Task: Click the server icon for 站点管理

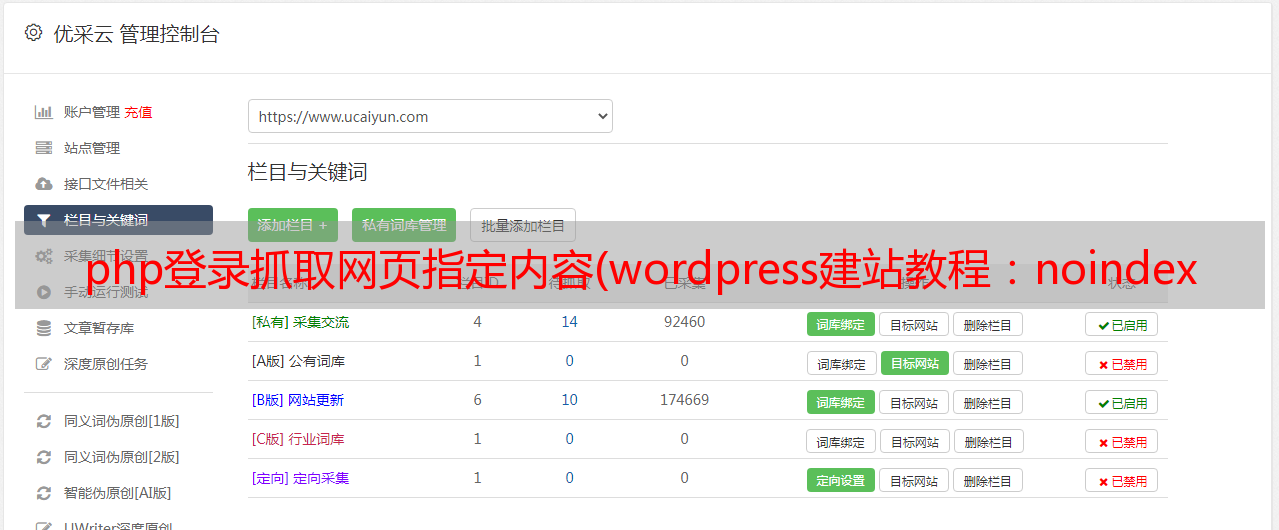Action: (x=43, y=148)
